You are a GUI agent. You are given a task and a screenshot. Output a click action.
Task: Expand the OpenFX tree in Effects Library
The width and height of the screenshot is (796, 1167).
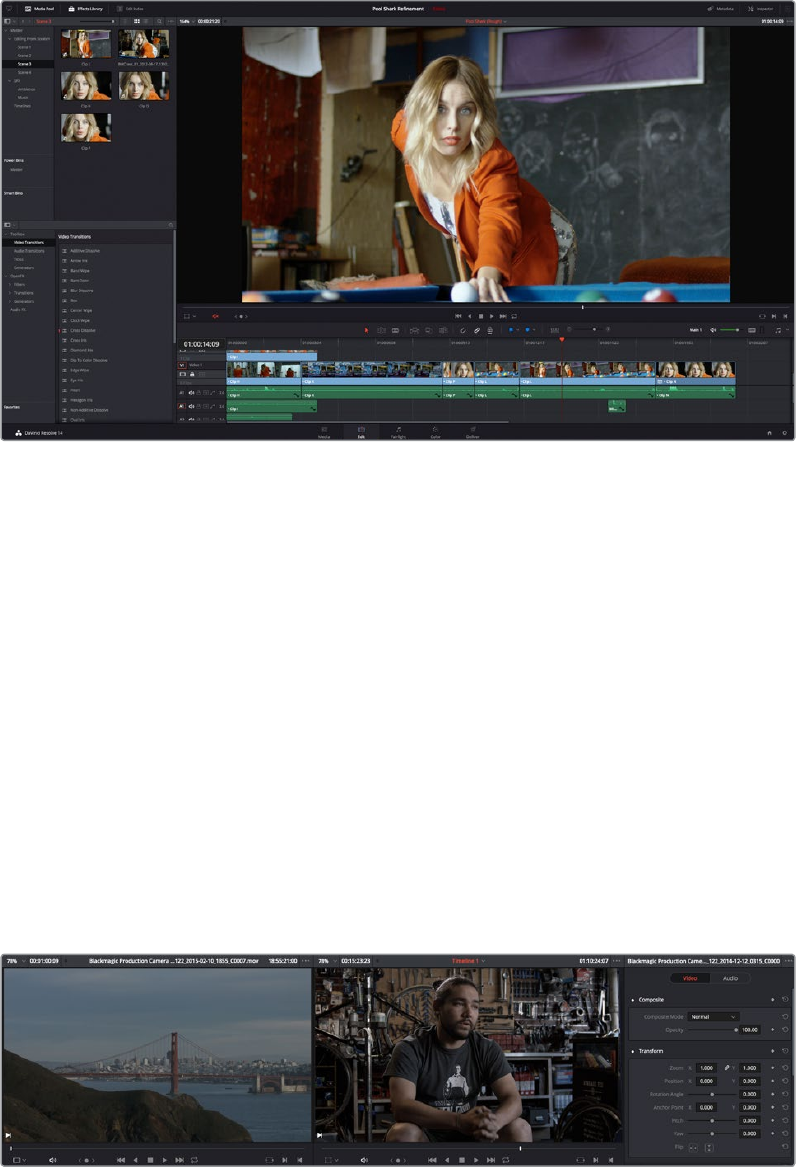6,276
